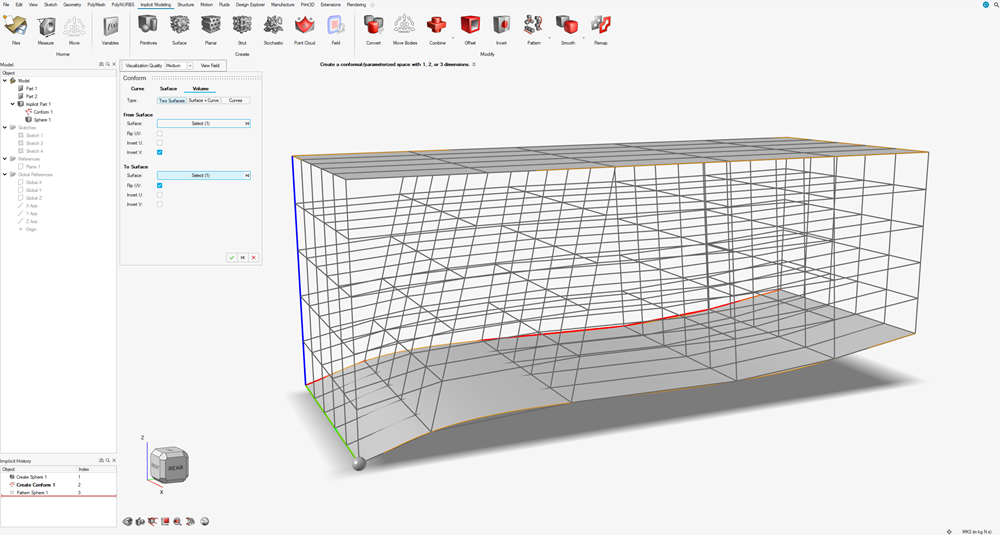The width and height of the screenshot is (1000, 535).
Task: Select the Strut lattice tool
Action: (242, 28)
